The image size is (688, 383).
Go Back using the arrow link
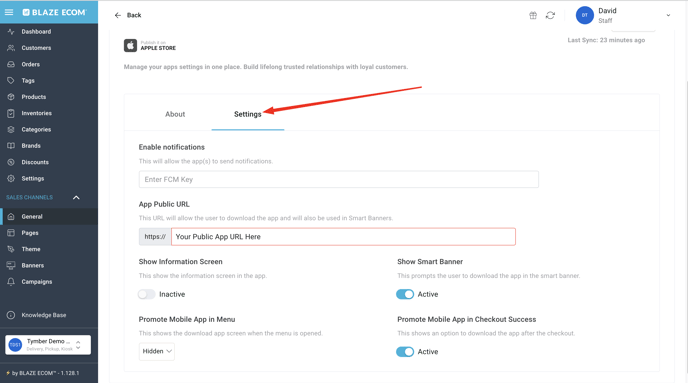click(x=128, y=15)
